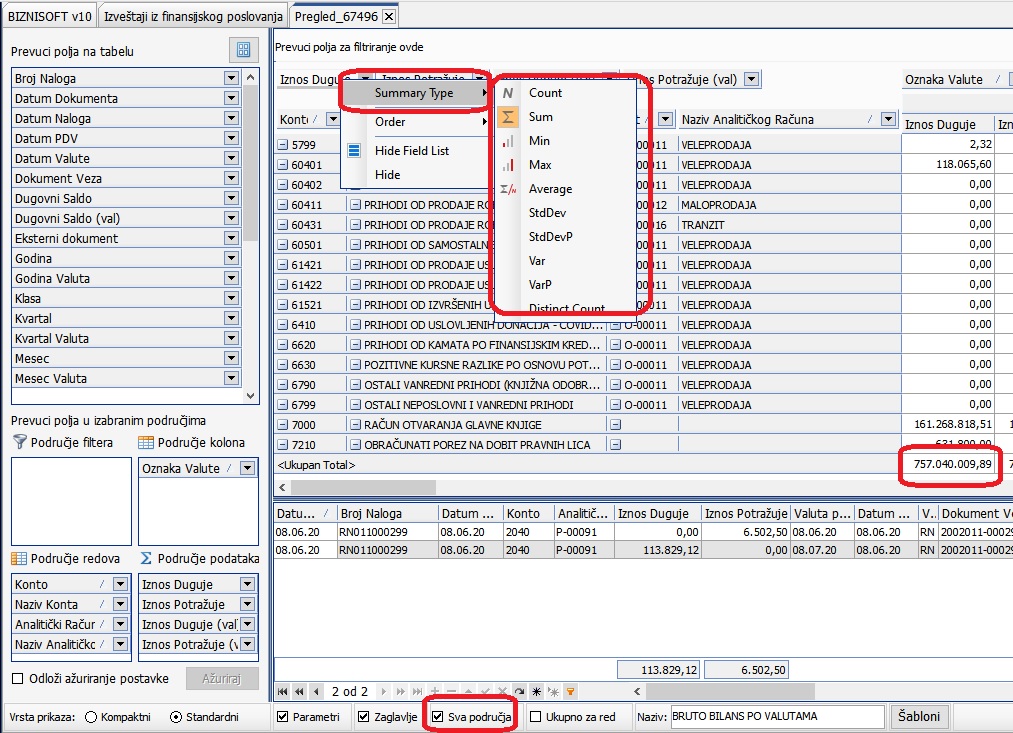The height and width of the screenshot is (733, 1013).
Task: Open Konto dropdown in row area
Action: [120, 584]
